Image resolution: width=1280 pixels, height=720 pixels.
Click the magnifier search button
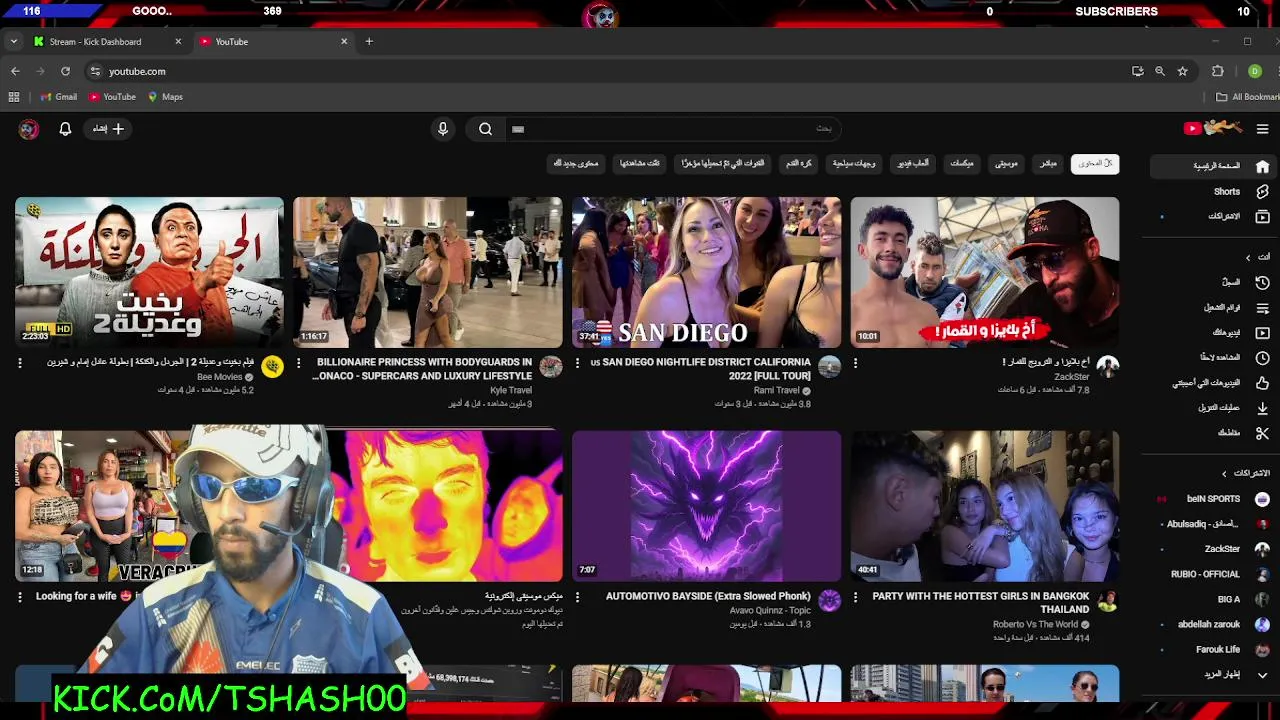[485, 128]
